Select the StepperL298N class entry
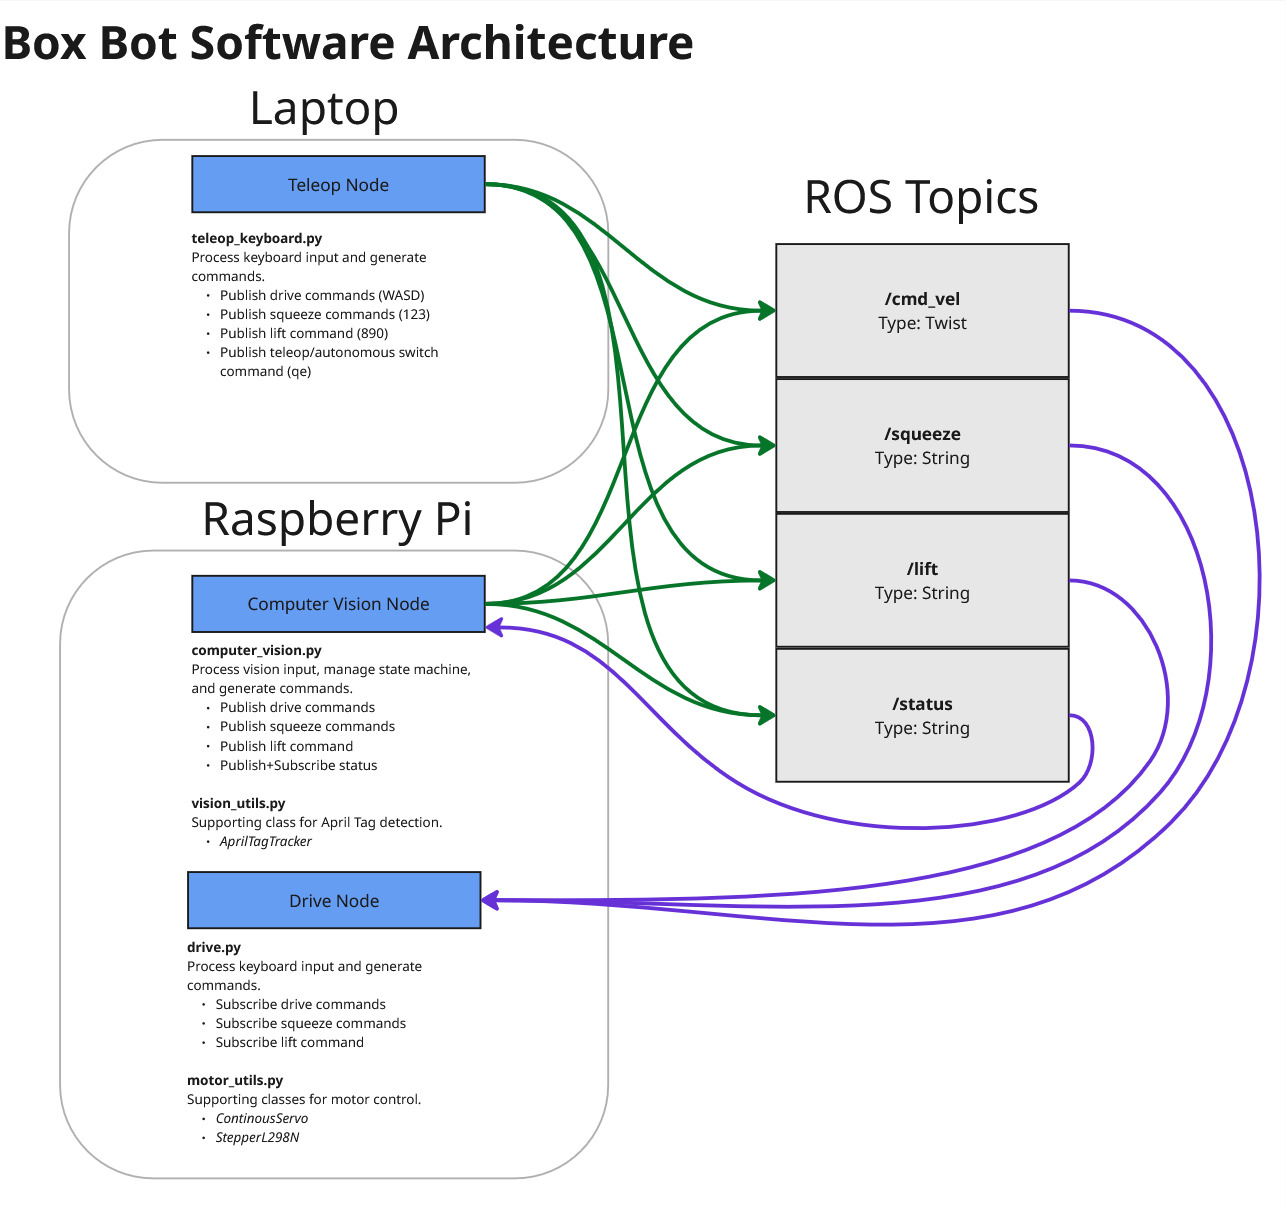This screenshot has width=1286, height=1214. 258,1137
